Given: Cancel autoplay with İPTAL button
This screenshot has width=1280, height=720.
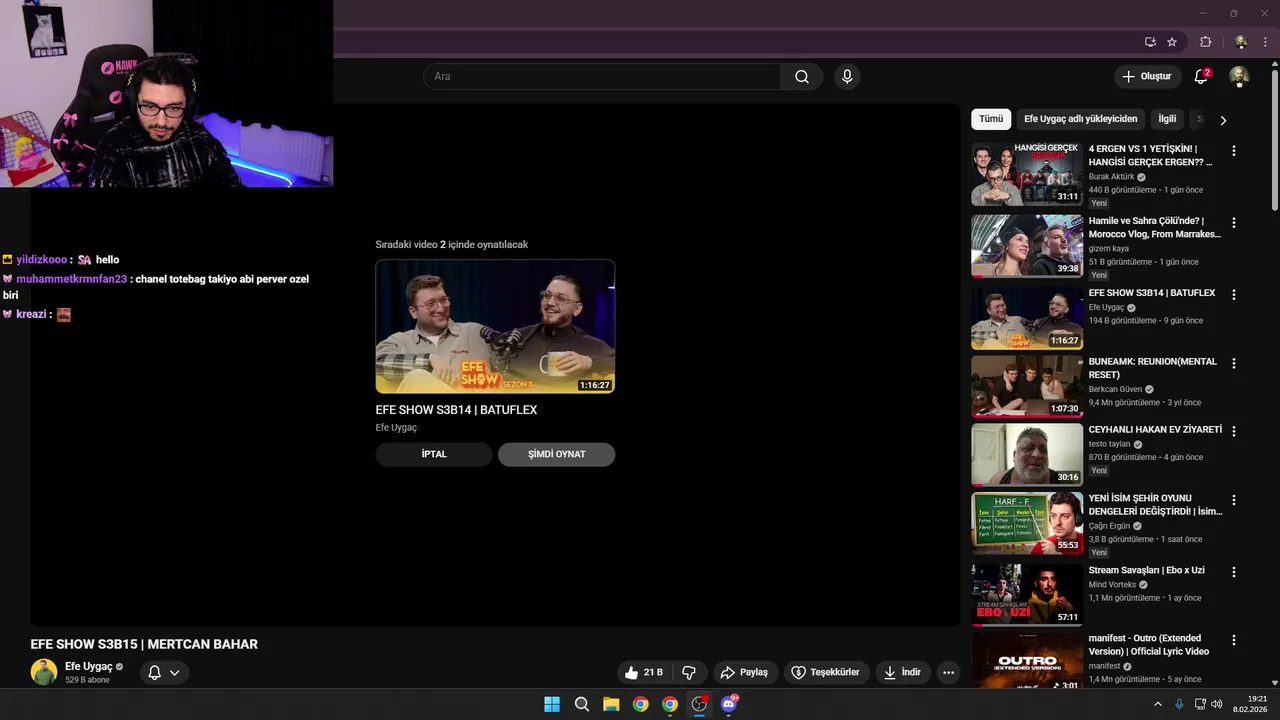Looking at the screenshot, I should click(x=434, y=454).
